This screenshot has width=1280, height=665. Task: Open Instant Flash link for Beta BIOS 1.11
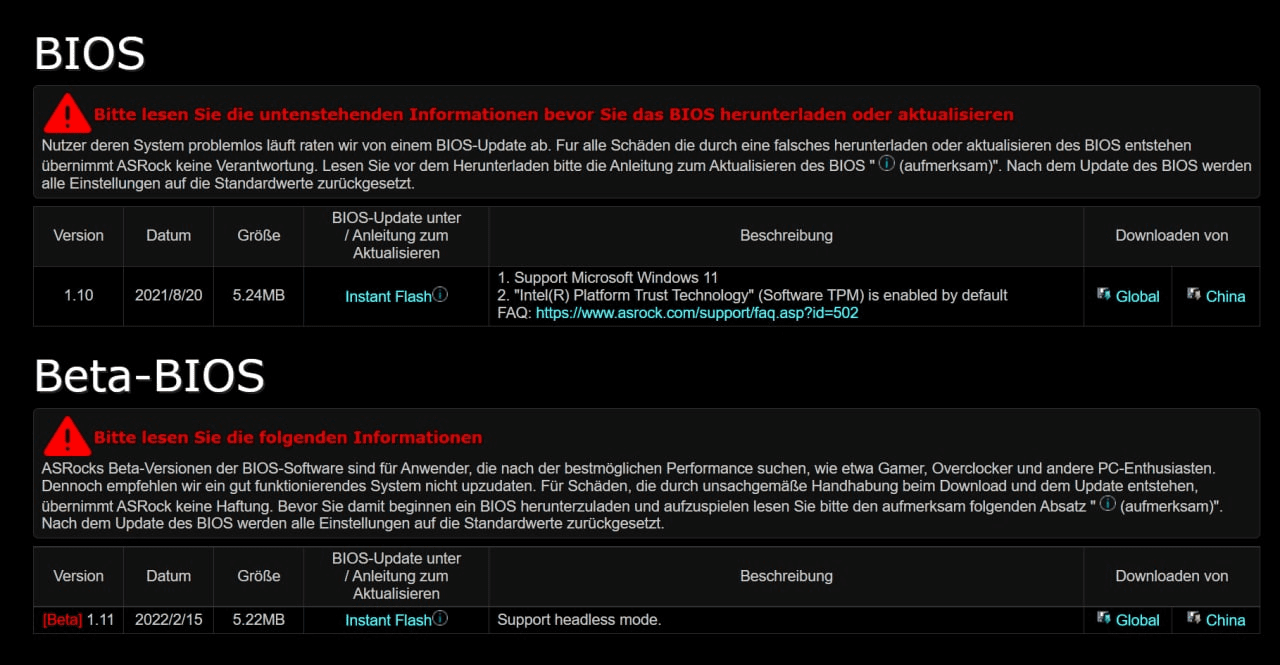[388, 620]
